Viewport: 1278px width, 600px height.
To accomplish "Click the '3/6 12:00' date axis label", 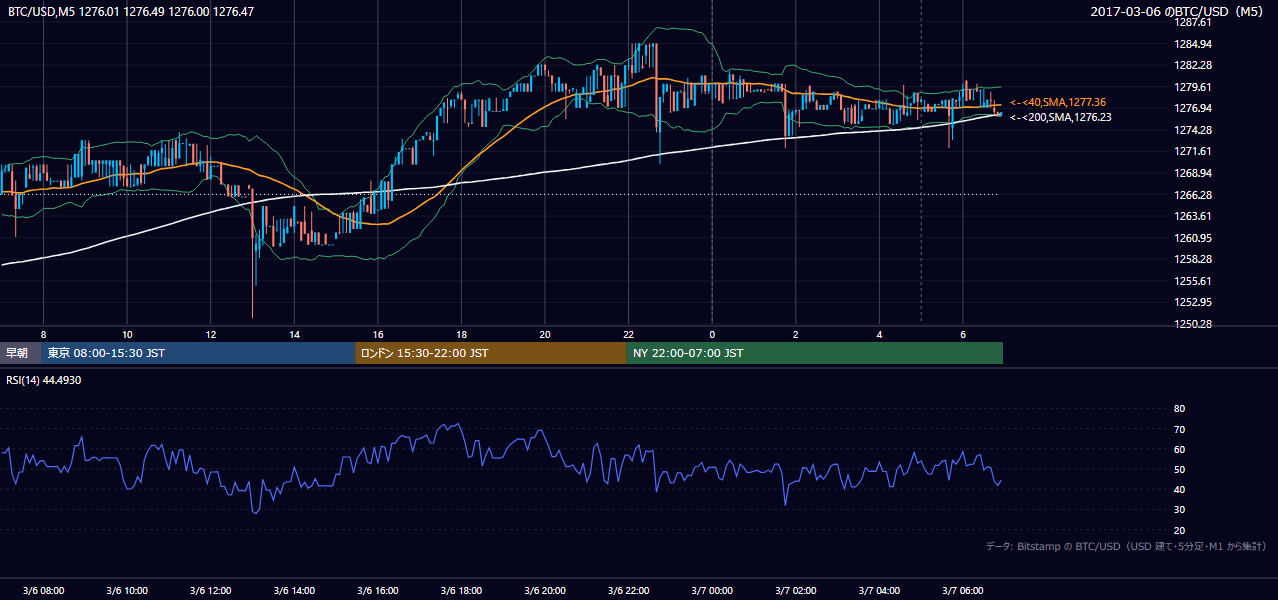I will click(x=210, y=590).
